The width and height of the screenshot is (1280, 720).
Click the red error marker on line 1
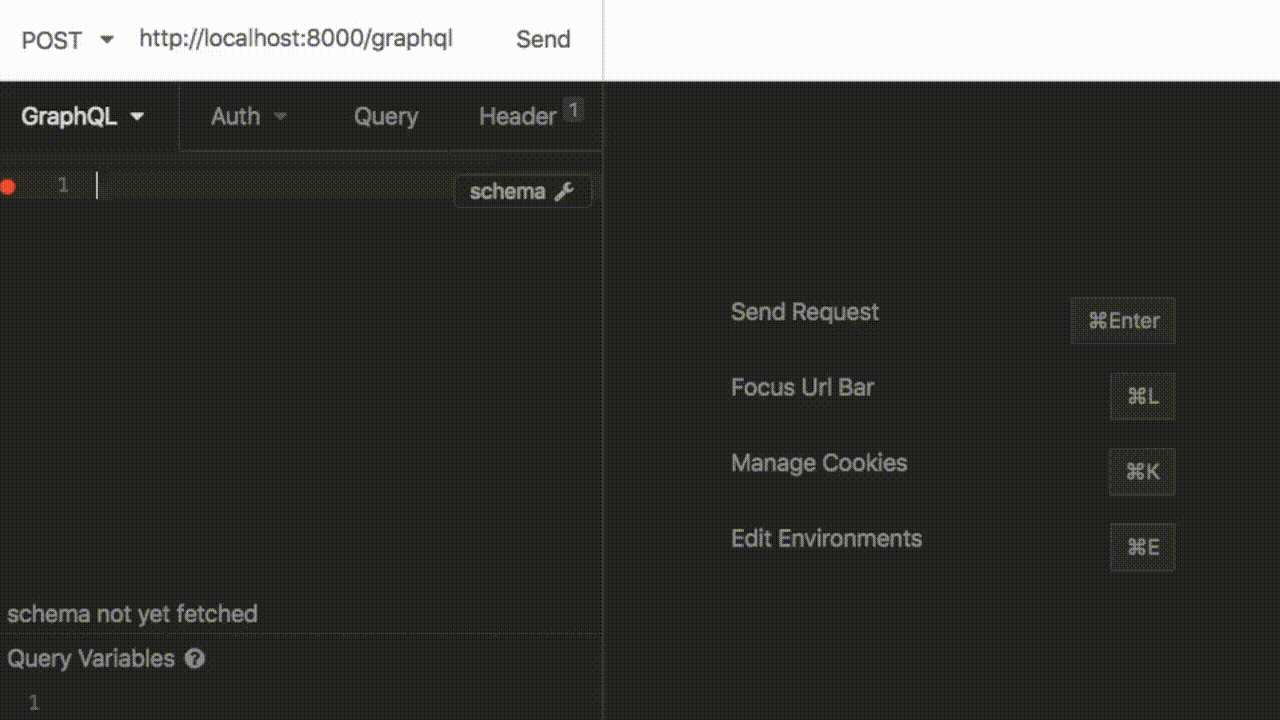[x=8, y=186]
